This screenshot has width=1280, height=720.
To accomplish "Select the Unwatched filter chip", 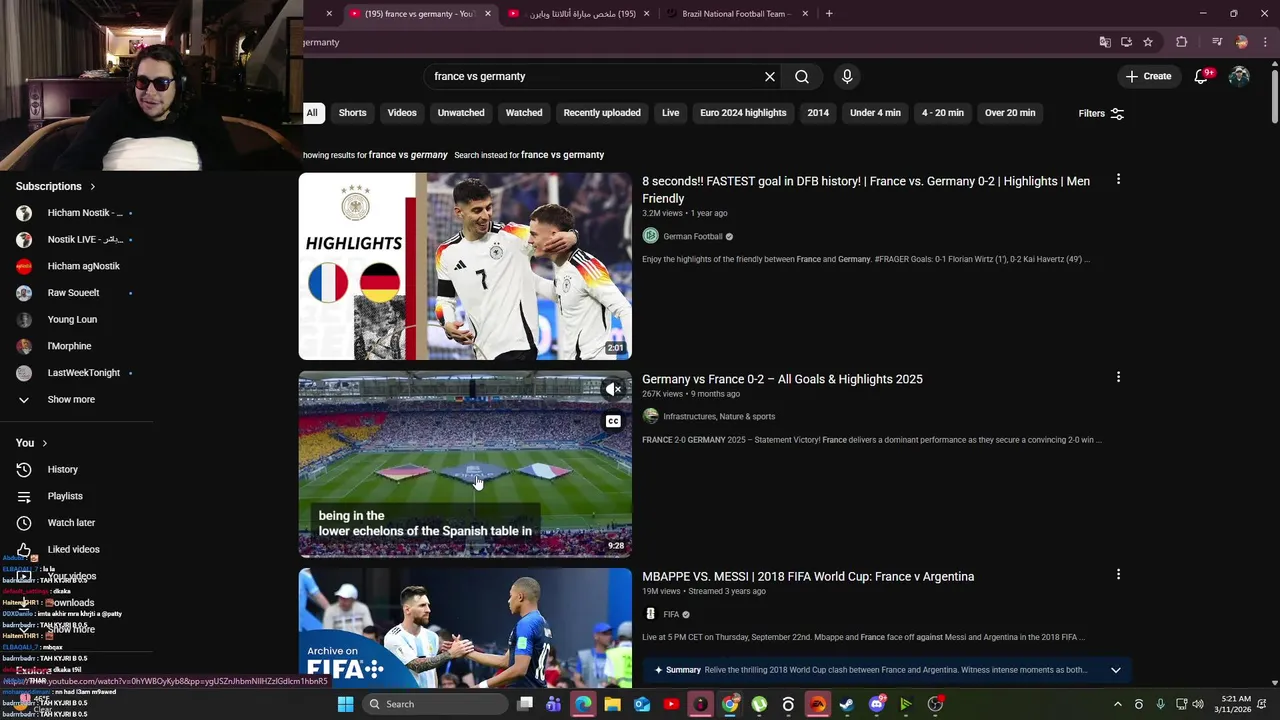I will 461,113.
